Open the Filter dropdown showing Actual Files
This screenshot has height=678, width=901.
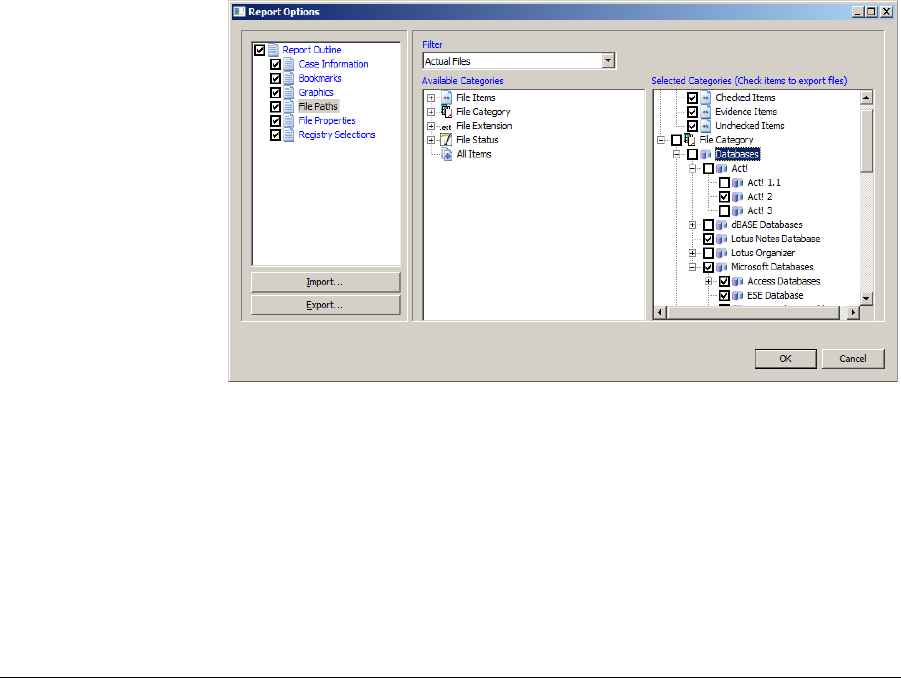tap(608, 61)
